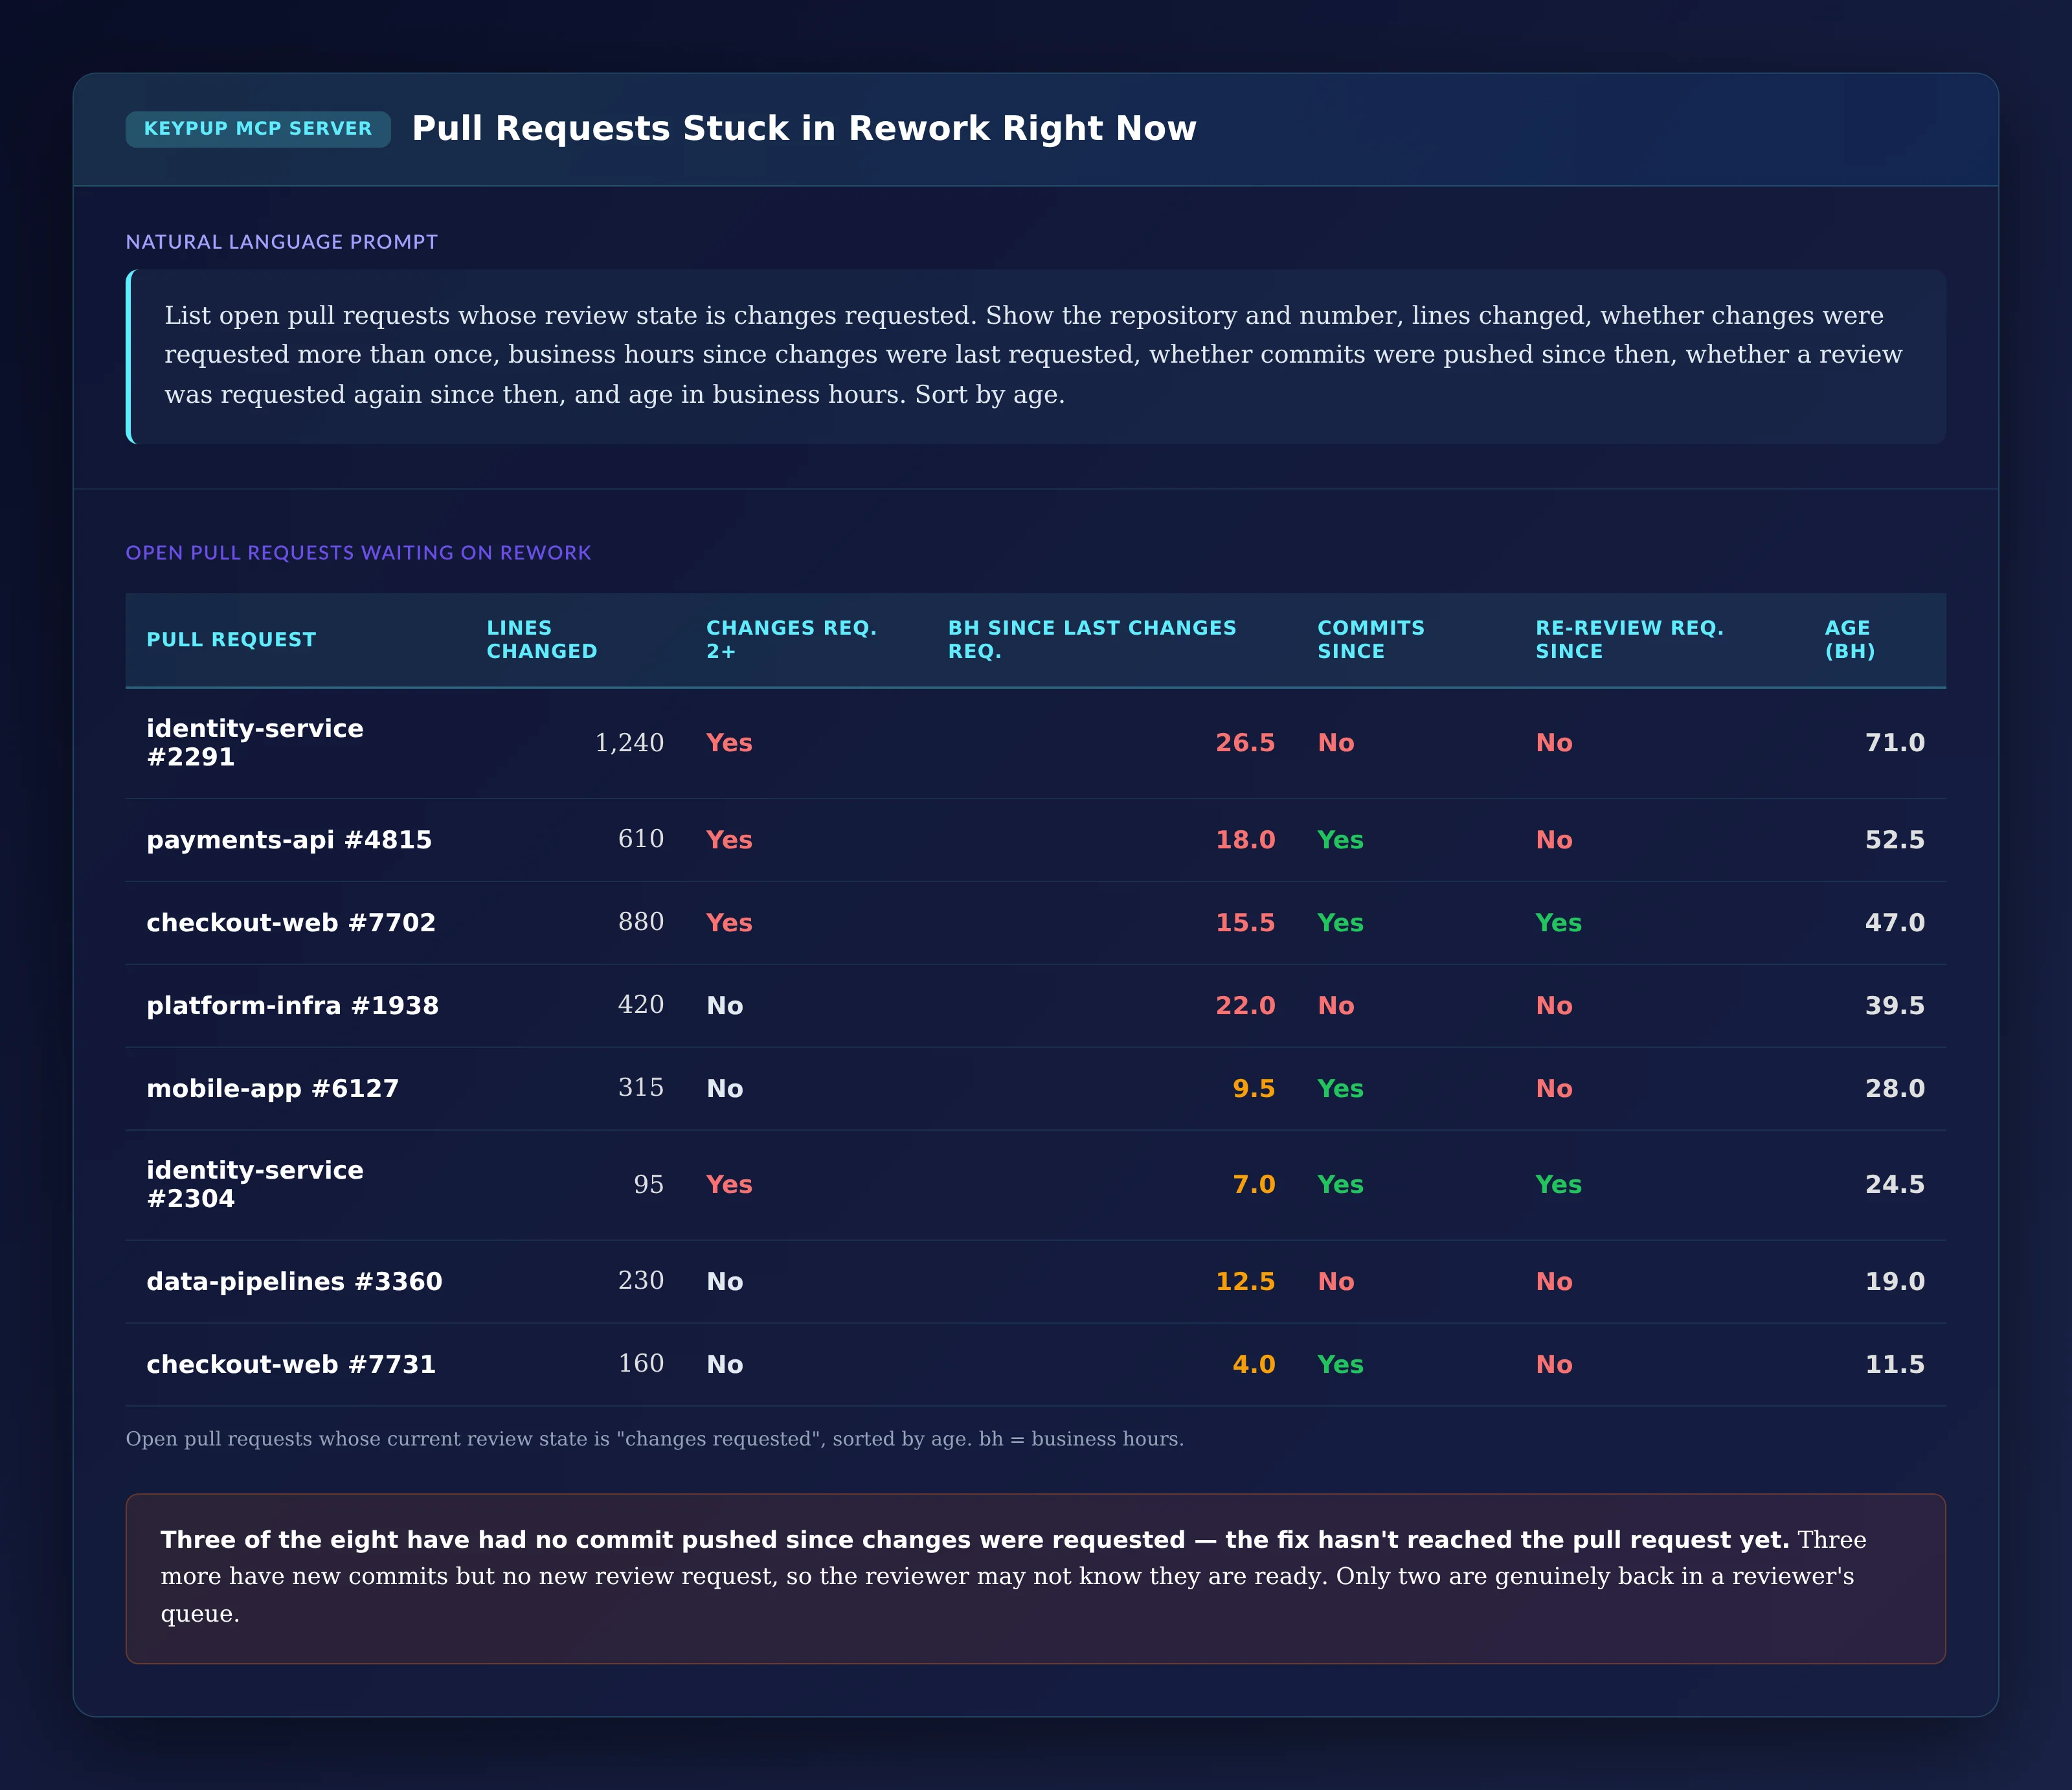Select the data-pipelines #3360 row name
The height and width of the screenshot is (1790, 2072).
click(x=294, y=1282)
